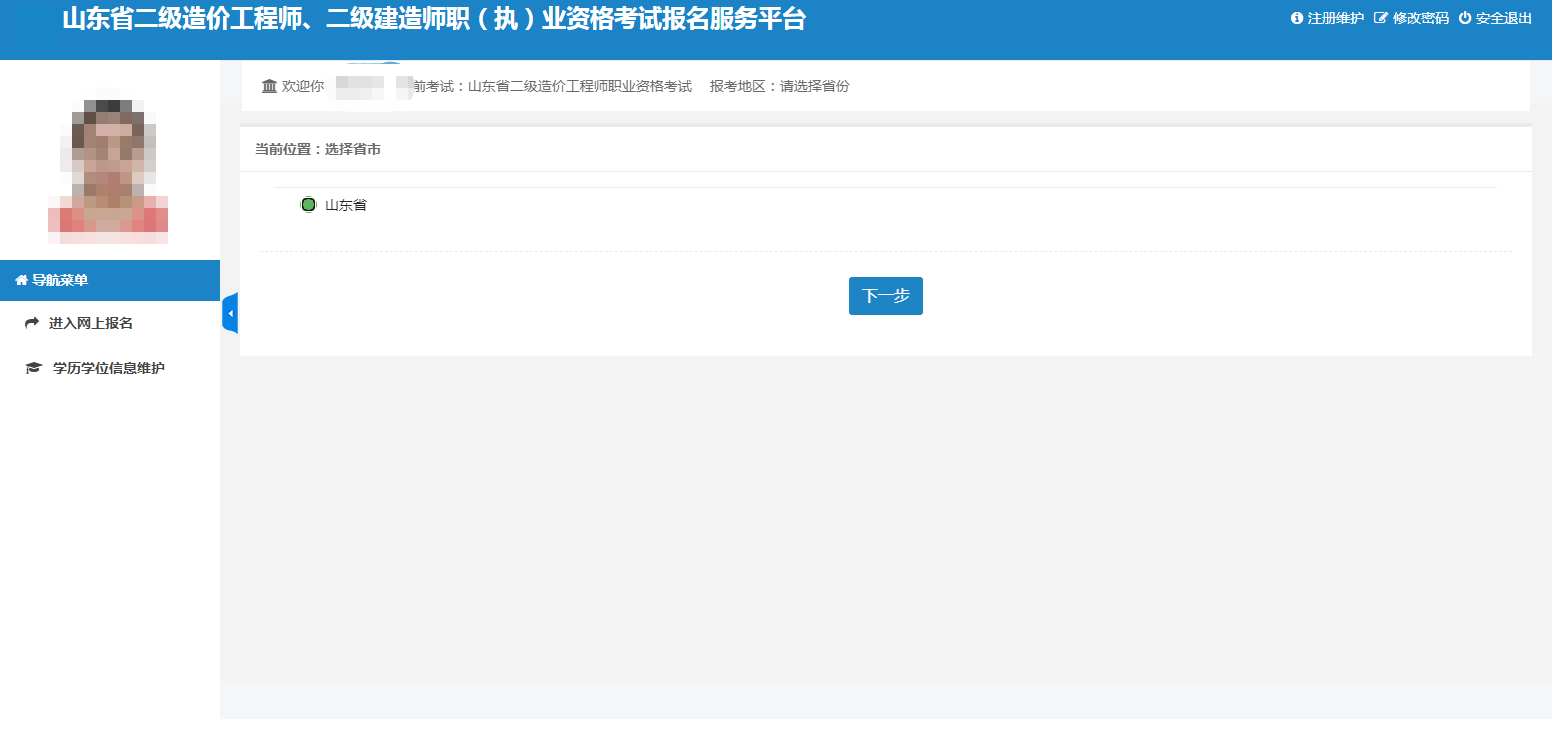This screenshot has height=729, width=1552.
Task: Click the platform title 山东省二级造价工程师
Action: pos(433,20)
